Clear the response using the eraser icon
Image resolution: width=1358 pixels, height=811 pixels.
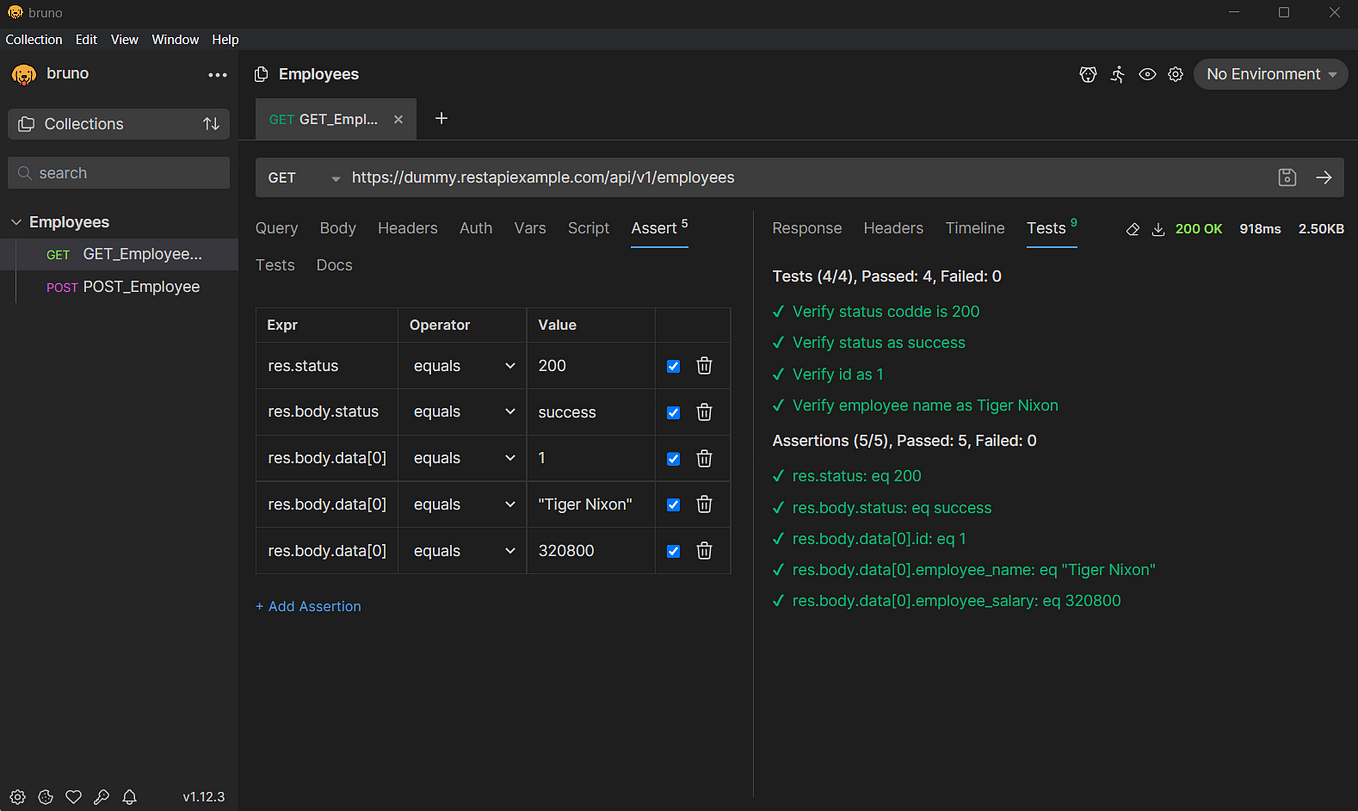coord(1132,229)
